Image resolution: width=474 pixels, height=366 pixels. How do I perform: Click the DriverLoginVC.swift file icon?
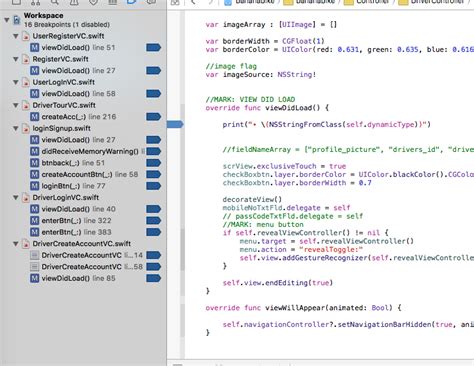click(26, 198)
